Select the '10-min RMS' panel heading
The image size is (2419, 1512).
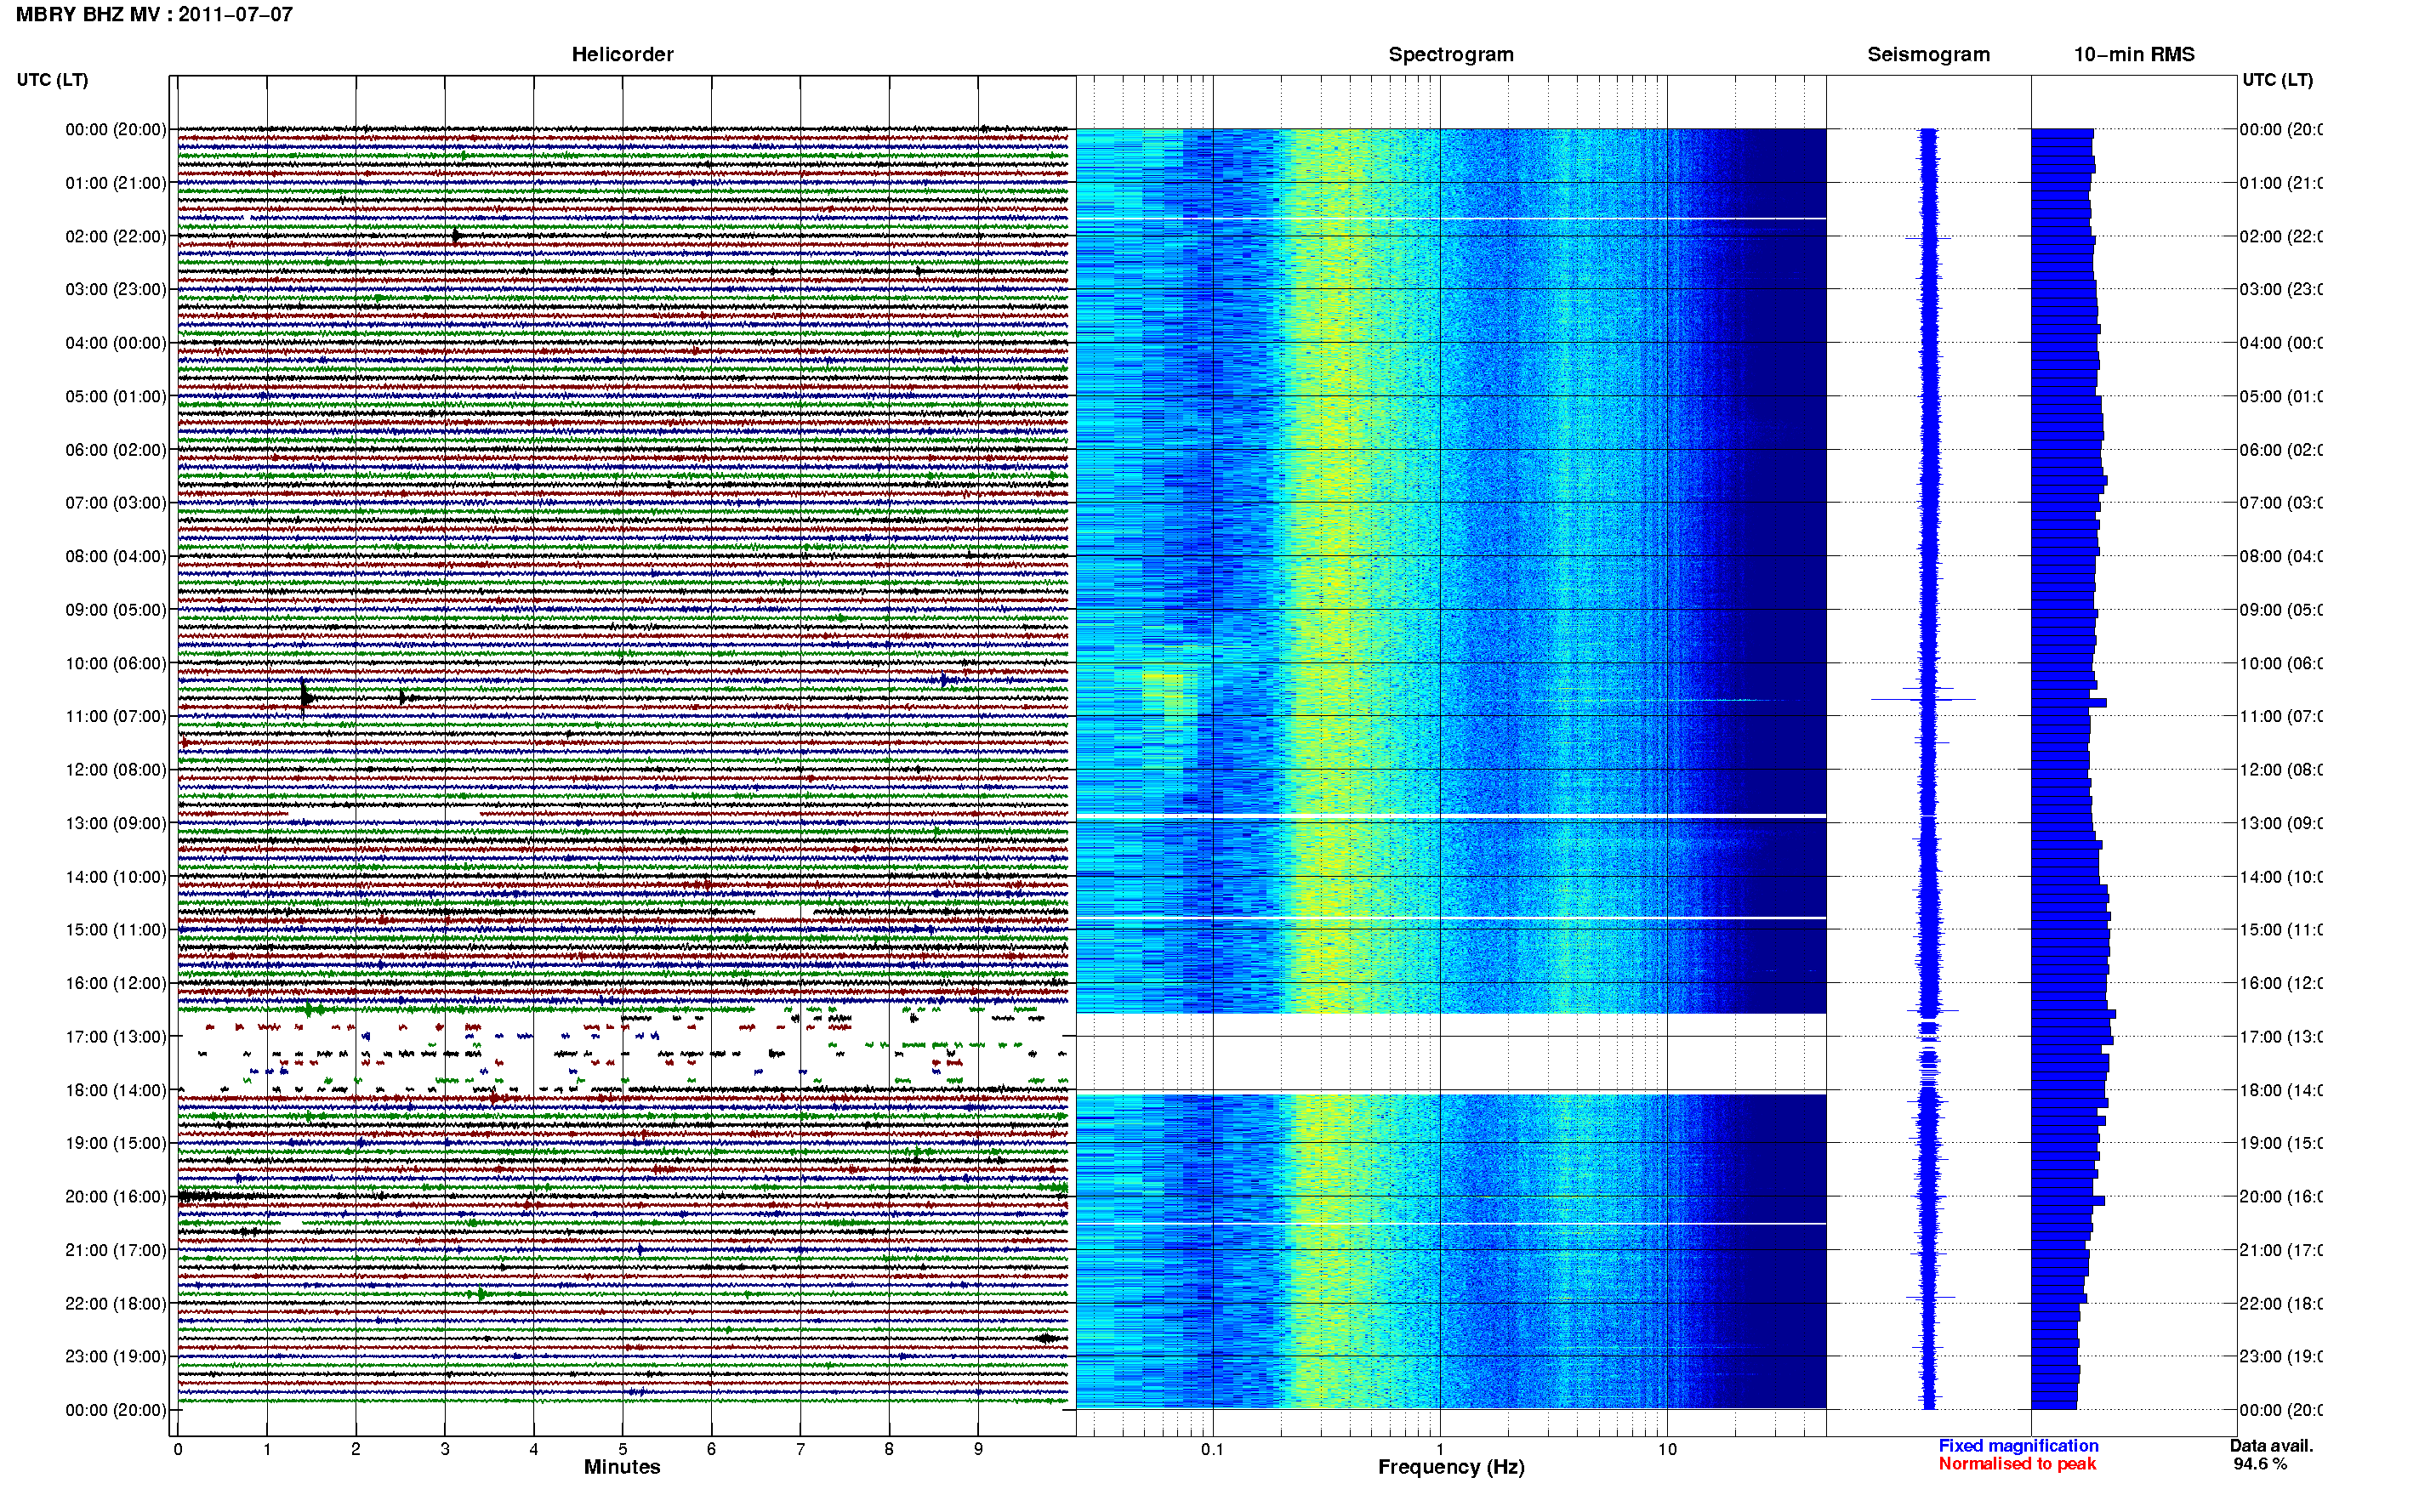pyautogui.click(x=2134, y=54)
